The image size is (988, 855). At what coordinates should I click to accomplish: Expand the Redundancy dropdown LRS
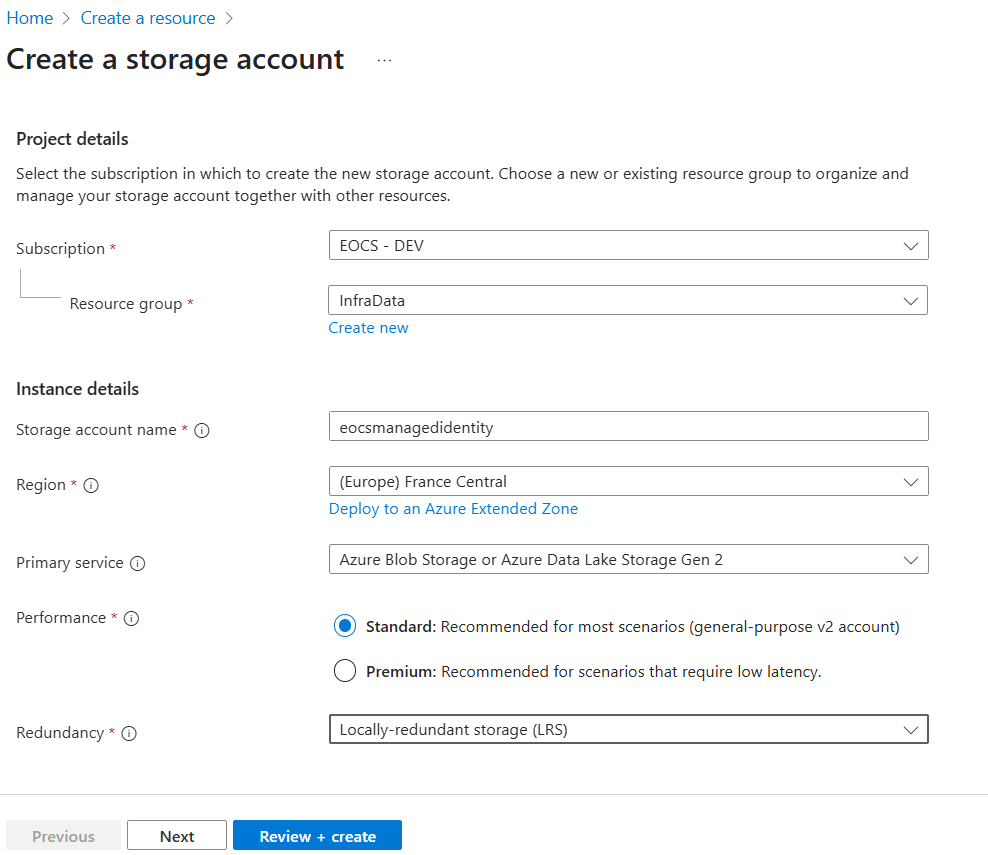click(628, 729)
